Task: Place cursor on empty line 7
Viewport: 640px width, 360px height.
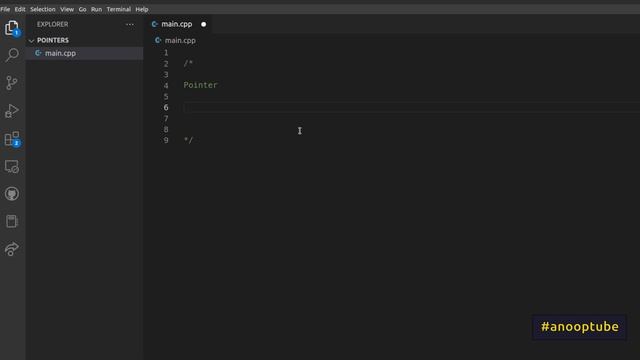Action: [411, 118]
